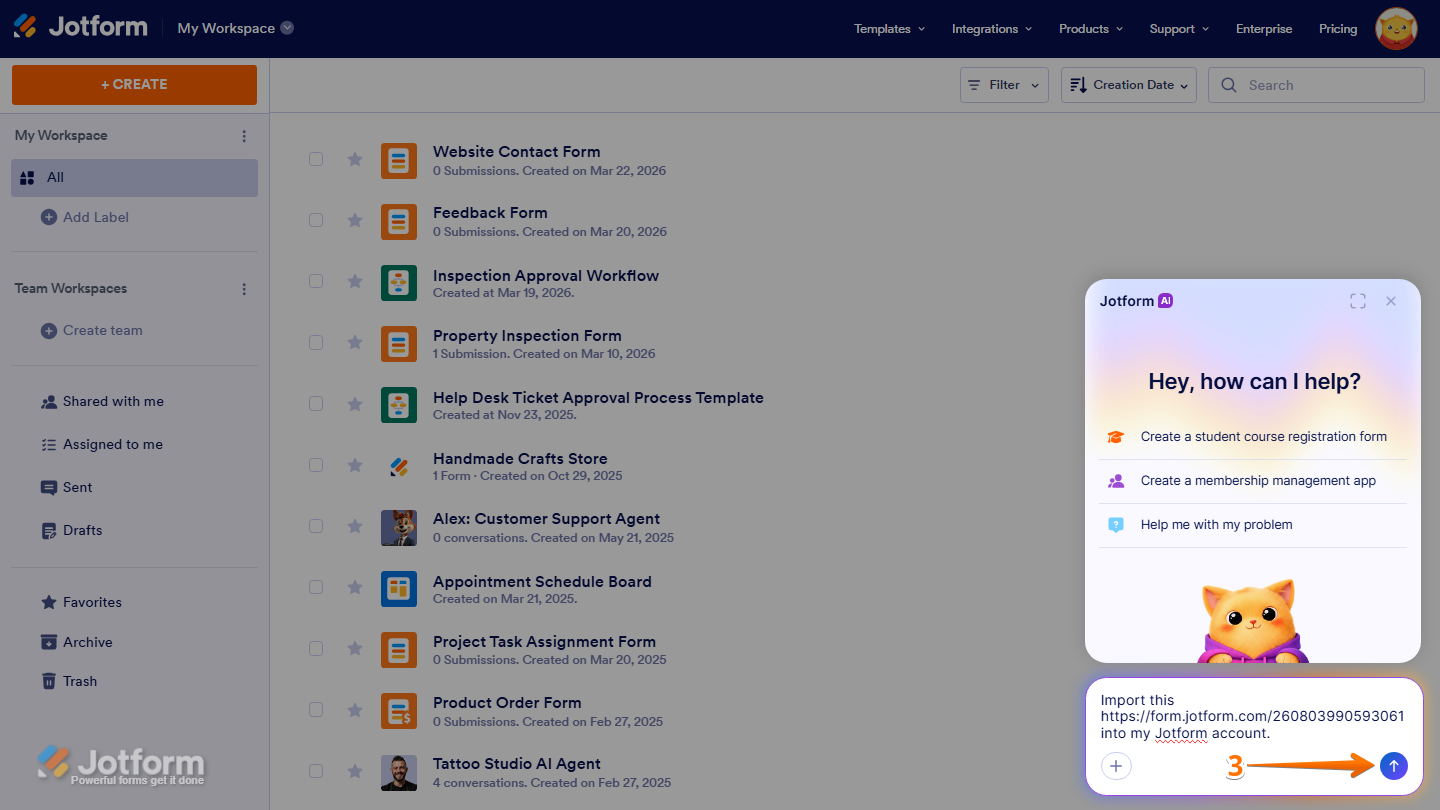The height and width of the screenshot is (810, 1440).
Task: Click the Product Order Form icon
Action: point(399,711)
